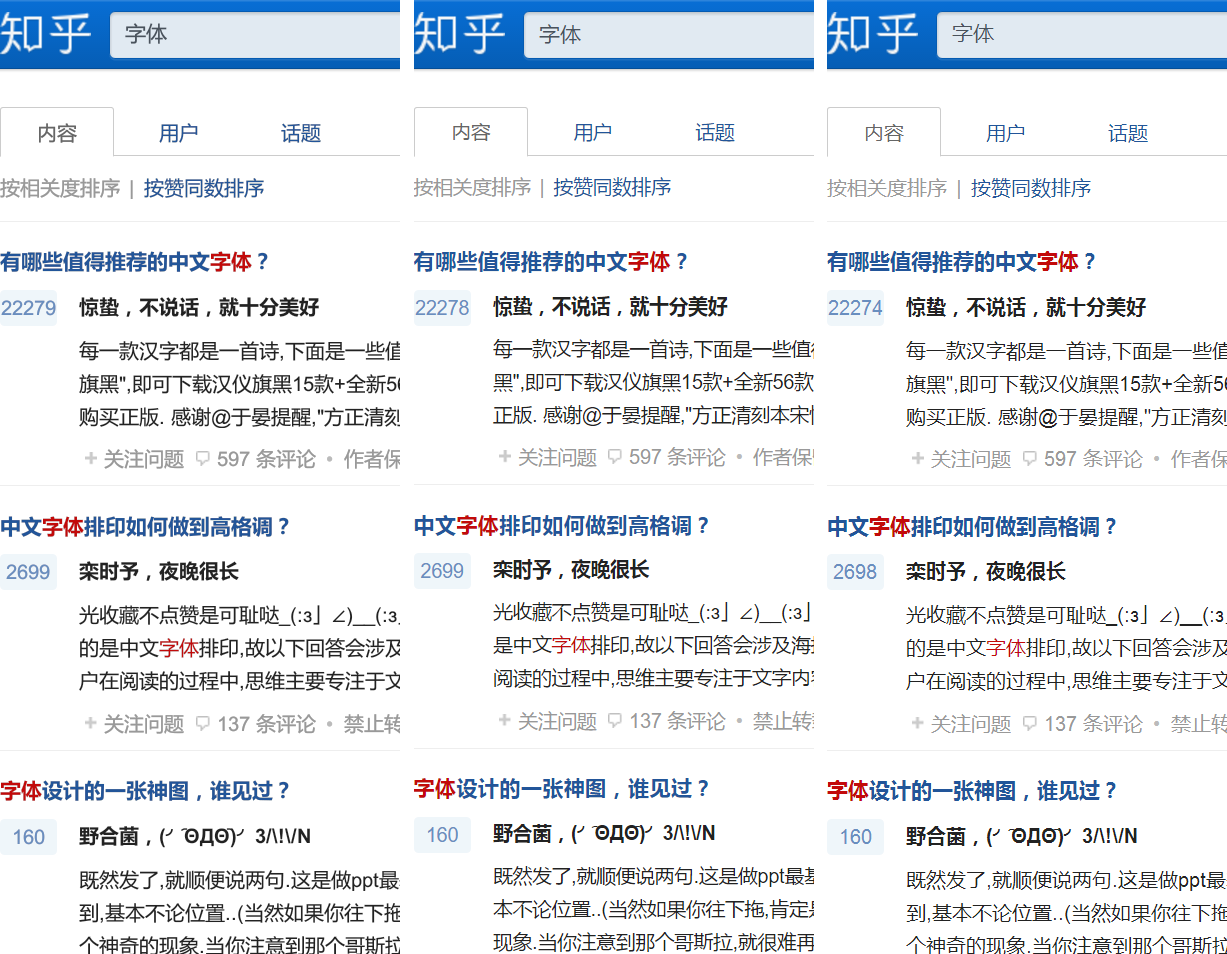Click the search input containing 字体
Image resolution: width=1227 pixels, height=954 pixels.
(255, 34)
